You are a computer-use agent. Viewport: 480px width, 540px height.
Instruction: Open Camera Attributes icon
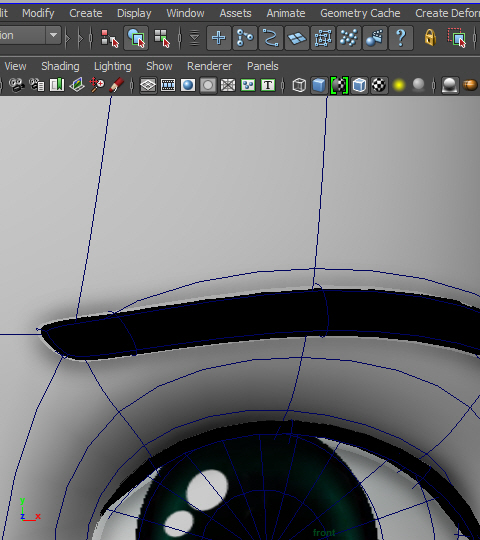pos(36,85)
